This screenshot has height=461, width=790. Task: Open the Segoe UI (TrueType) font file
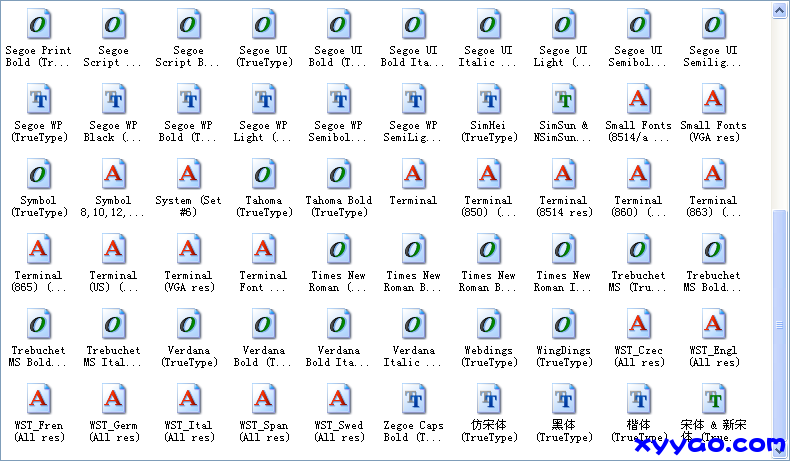[264, 24]
